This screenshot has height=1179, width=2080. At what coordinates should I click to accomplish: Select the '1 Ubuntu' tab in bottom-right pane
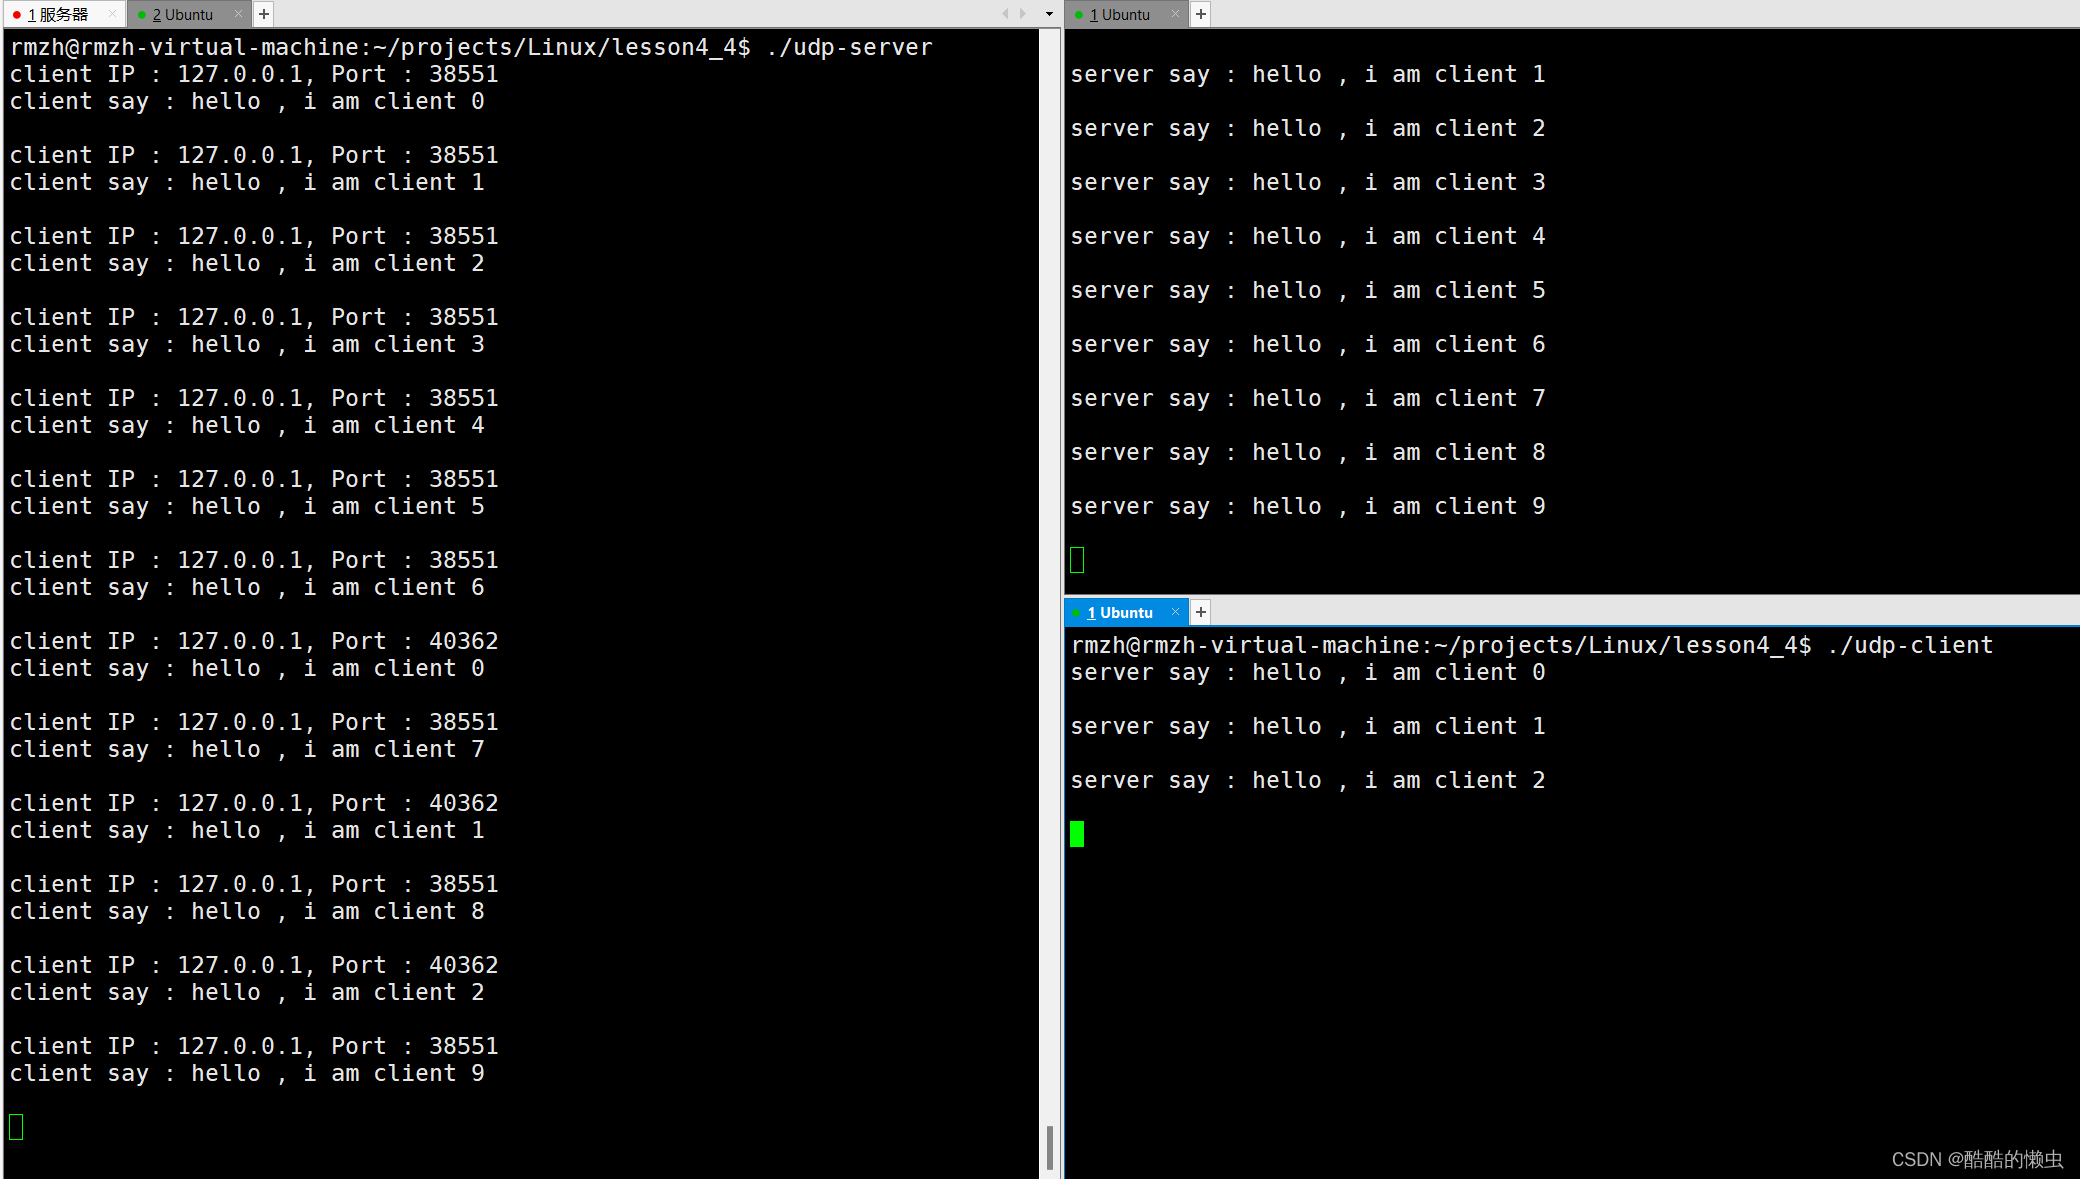[x=1120, y=612]
